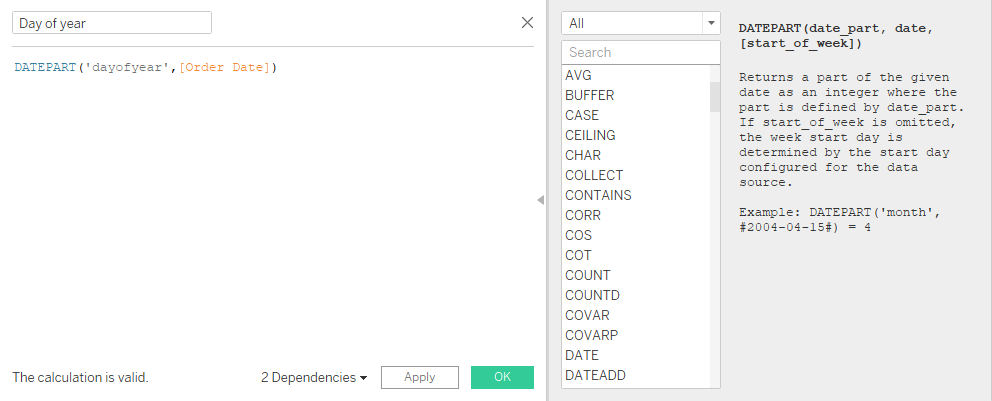This screenshot has height=401, width=992.
Task: Expand the 2 Dependencies dropdown
Action: coord(314,377)
